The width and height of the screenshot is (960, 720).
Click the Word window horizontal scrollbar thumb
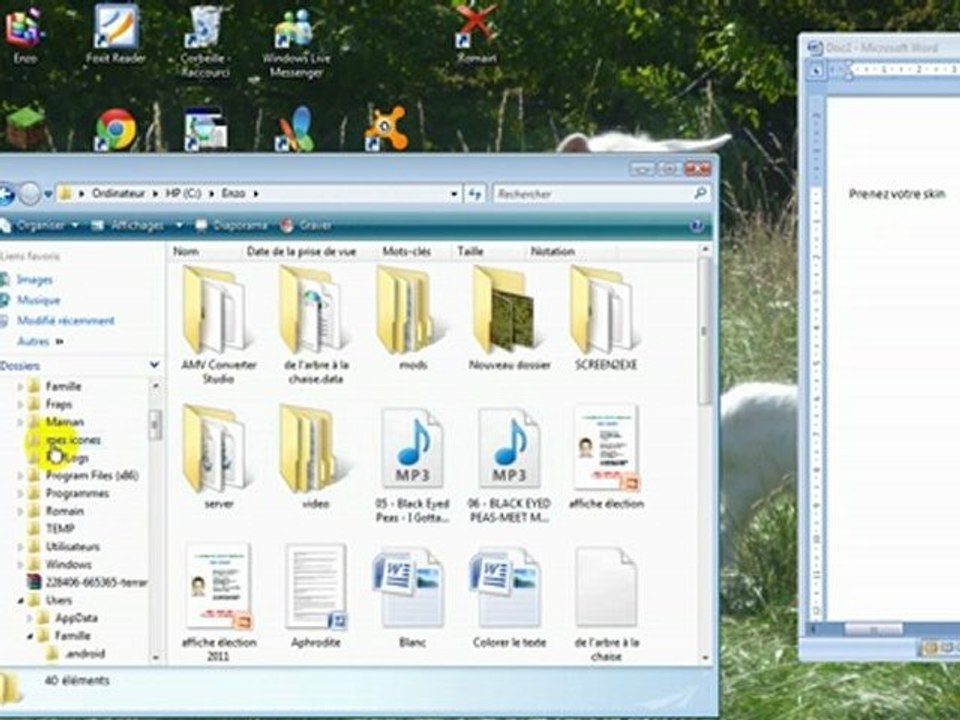click(x=873, y=629)
